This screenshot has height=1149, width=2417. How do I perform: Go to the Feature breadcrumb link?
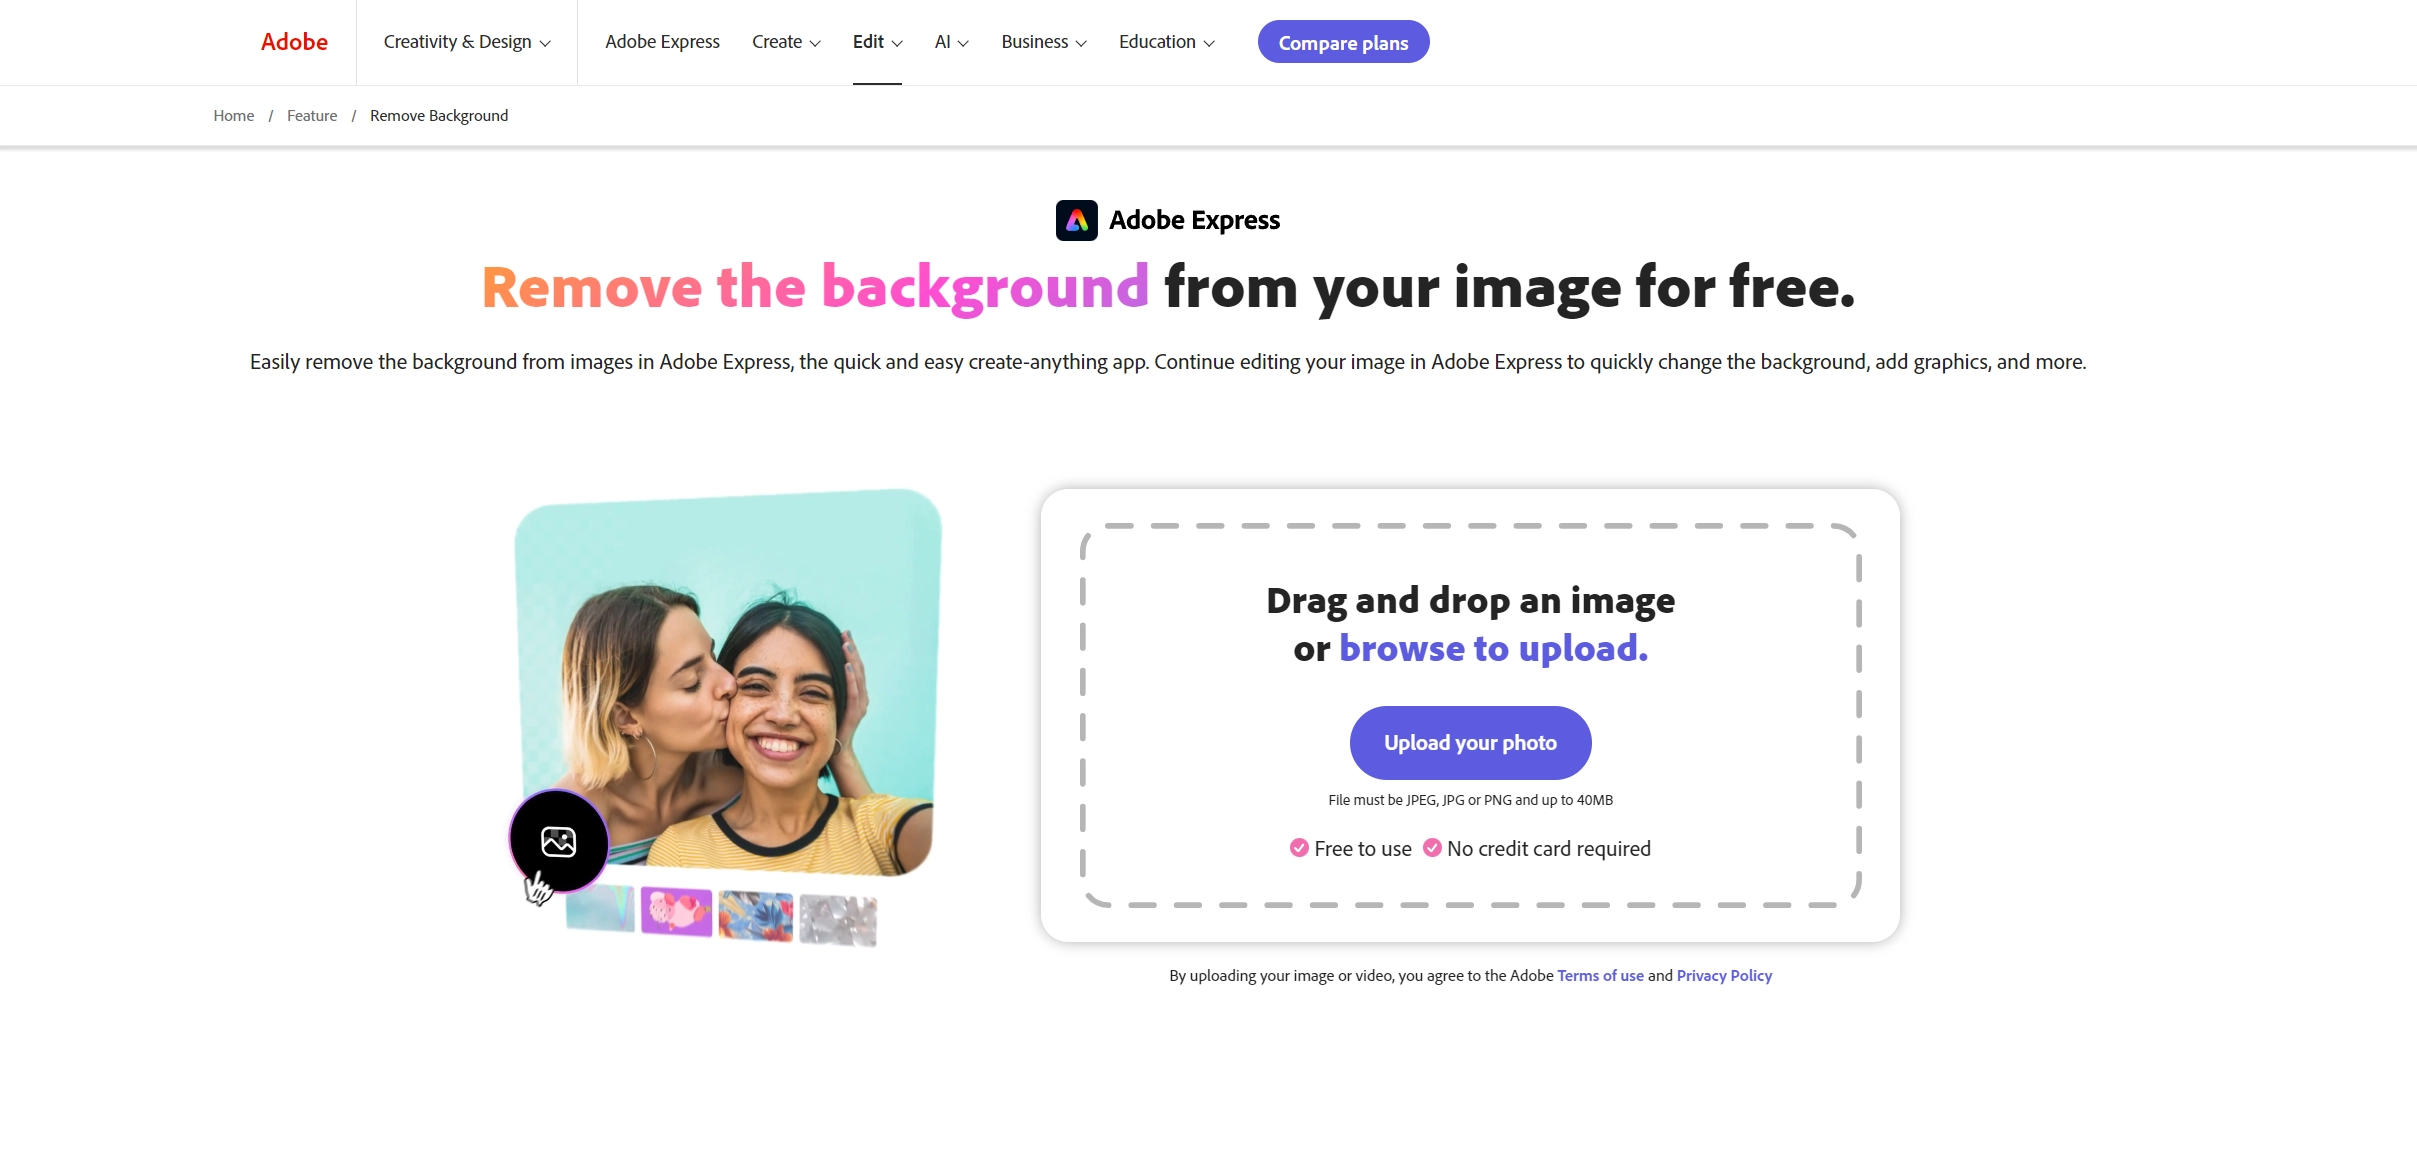coord(312,116)
